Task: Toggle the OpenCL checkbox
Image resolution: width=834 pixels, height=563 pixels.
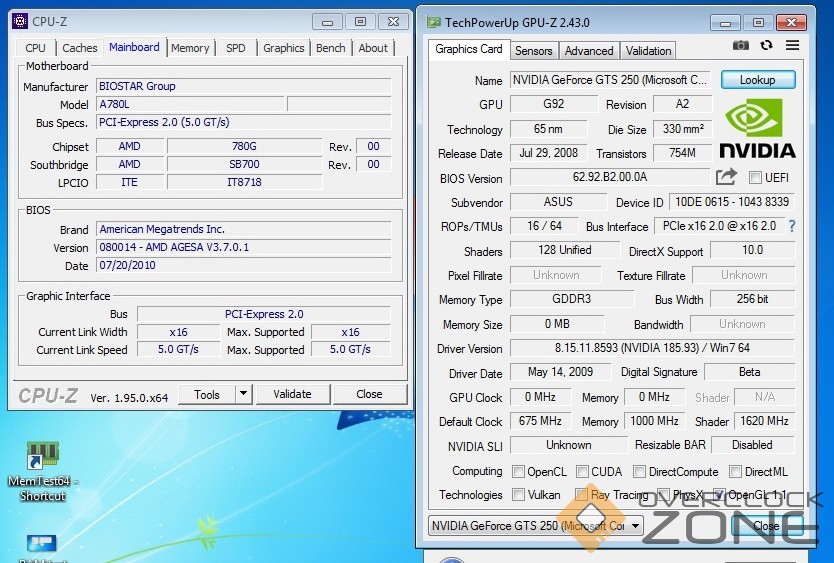Action: pos(518,472)
